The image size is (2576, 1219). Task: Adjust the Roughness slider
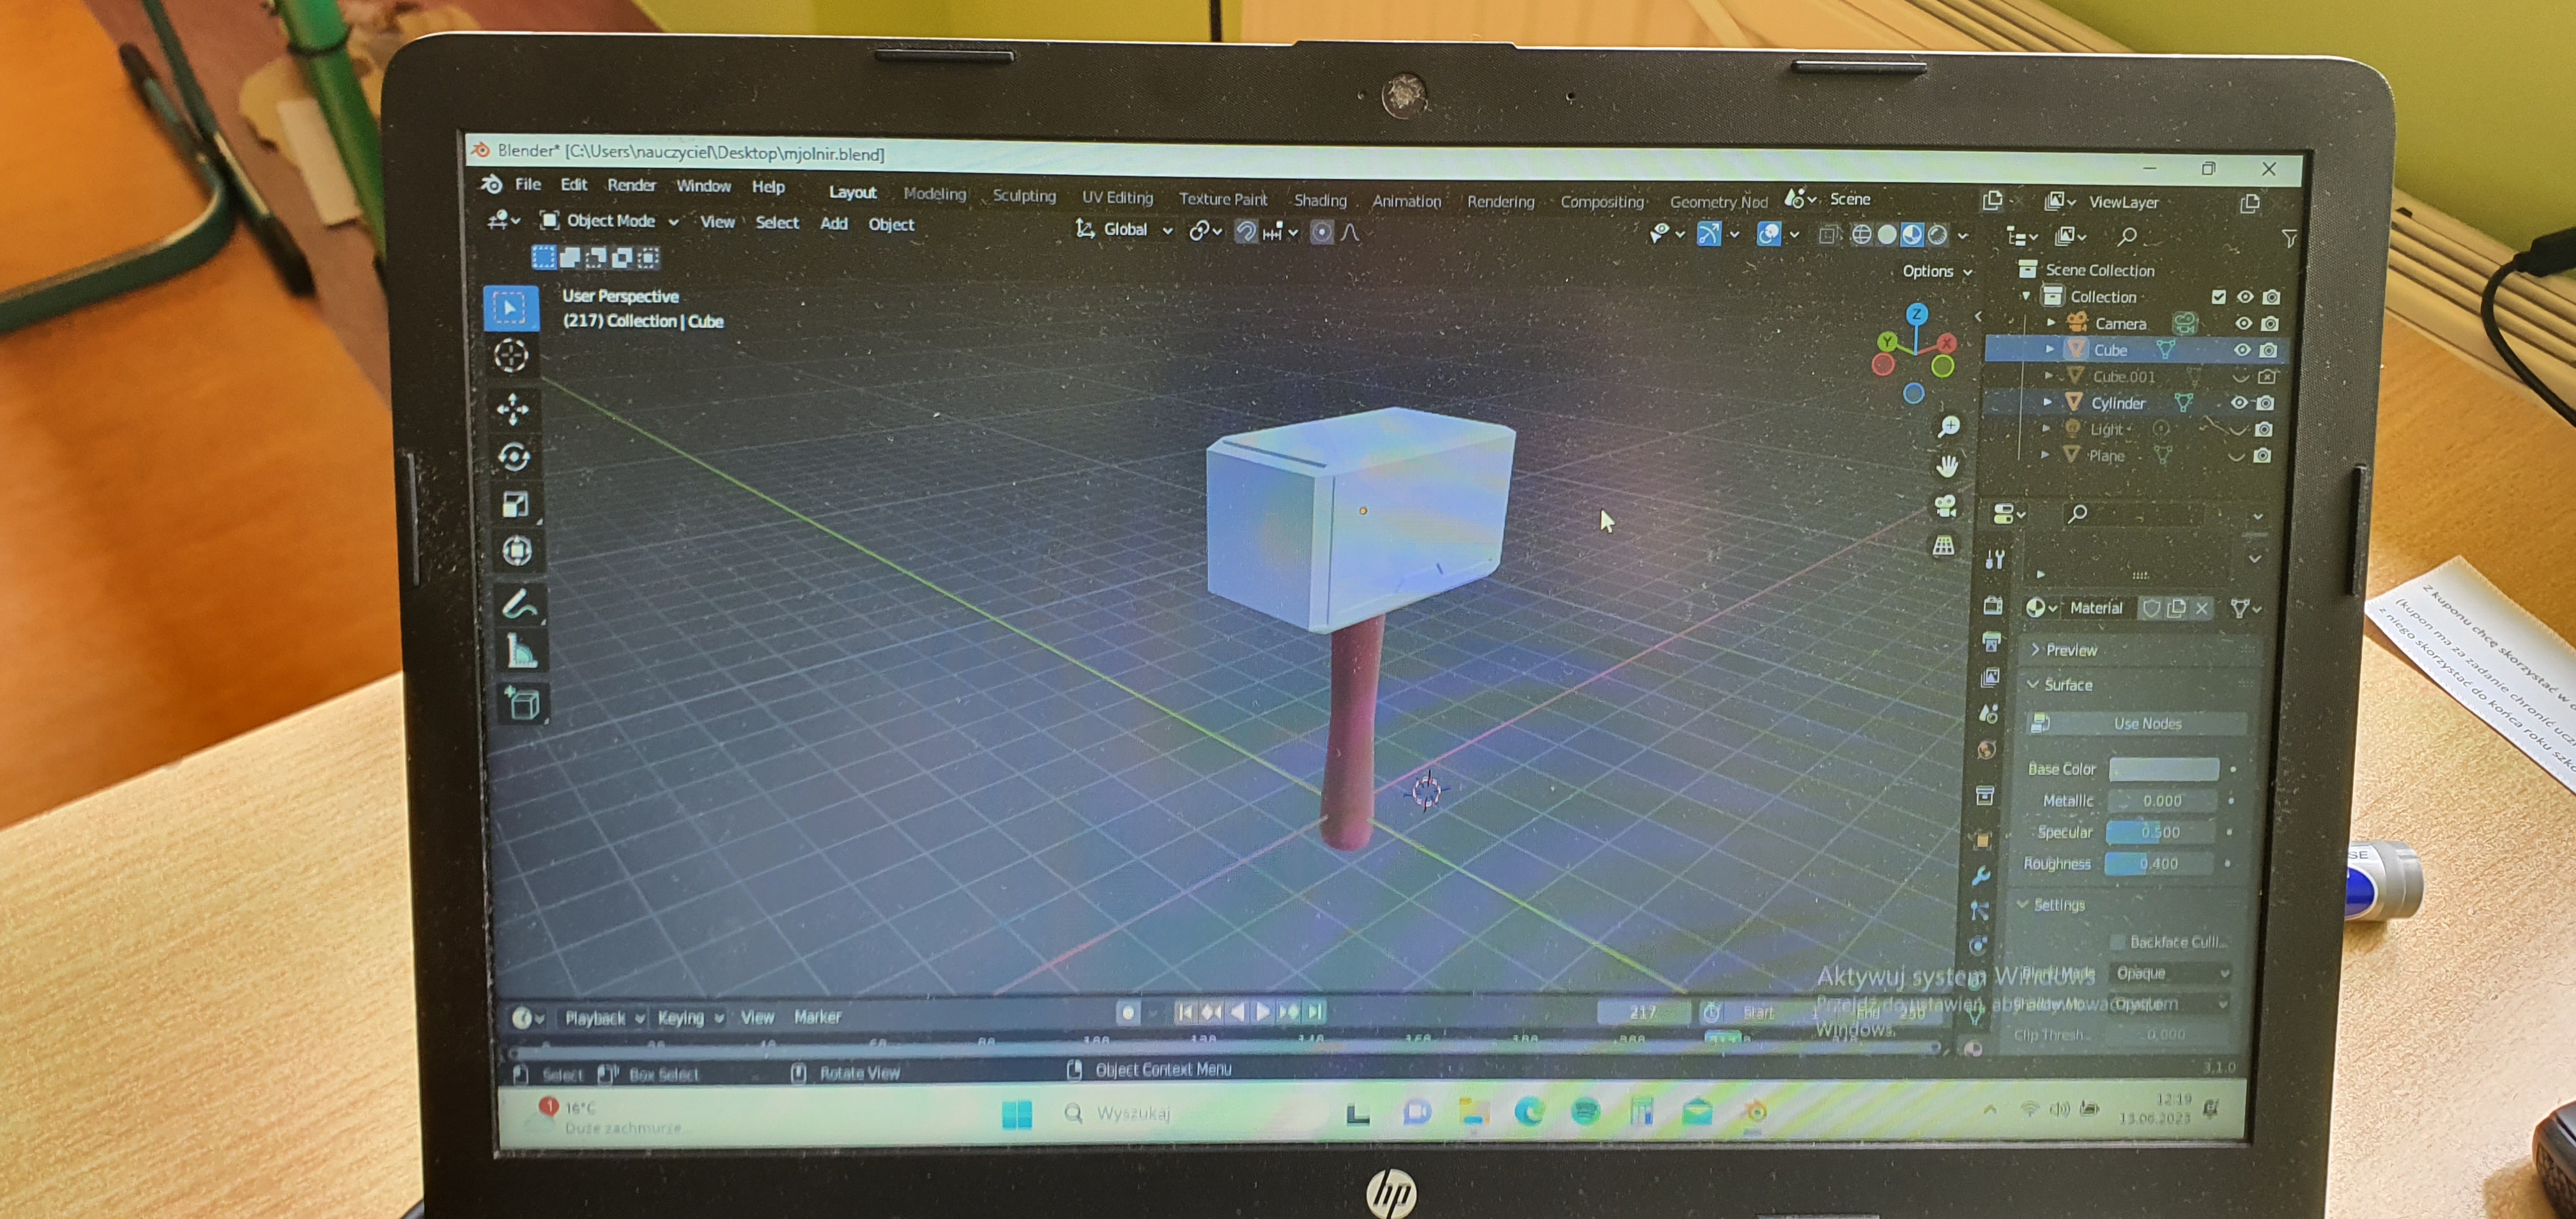[x=2160, y=863]
